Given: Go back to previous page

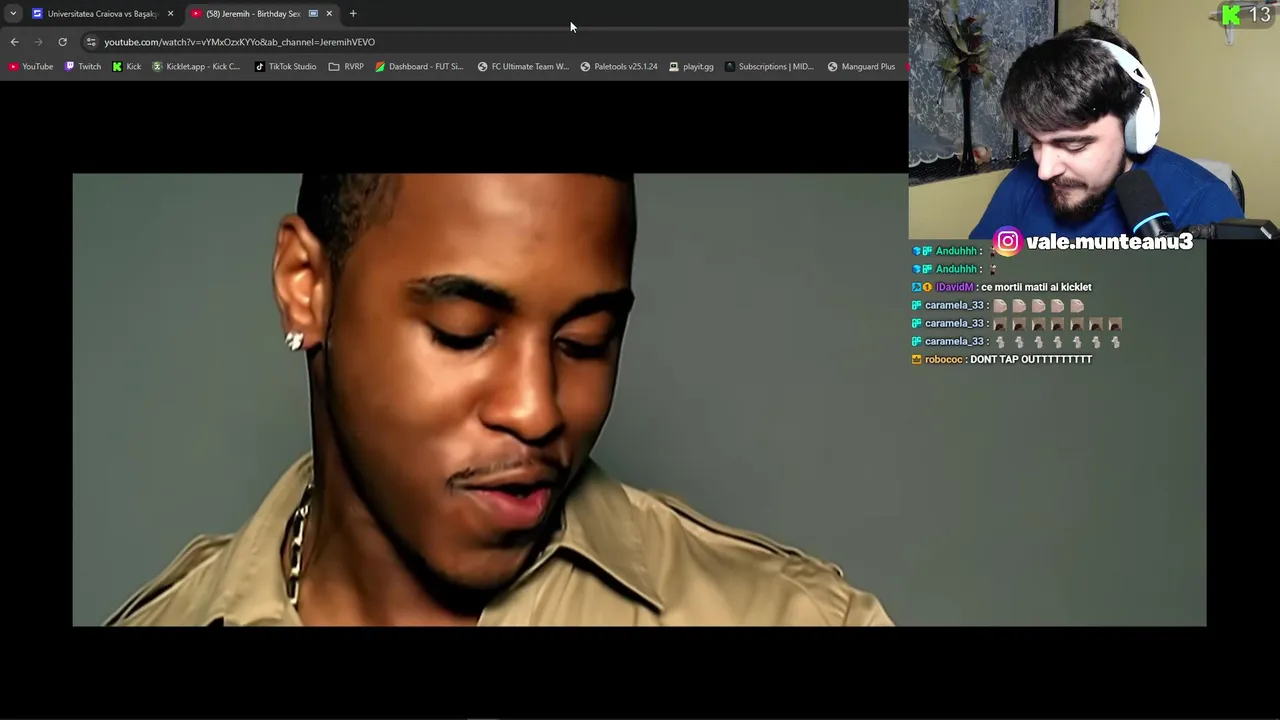Looking at the screenshot, I should (14, 42).
